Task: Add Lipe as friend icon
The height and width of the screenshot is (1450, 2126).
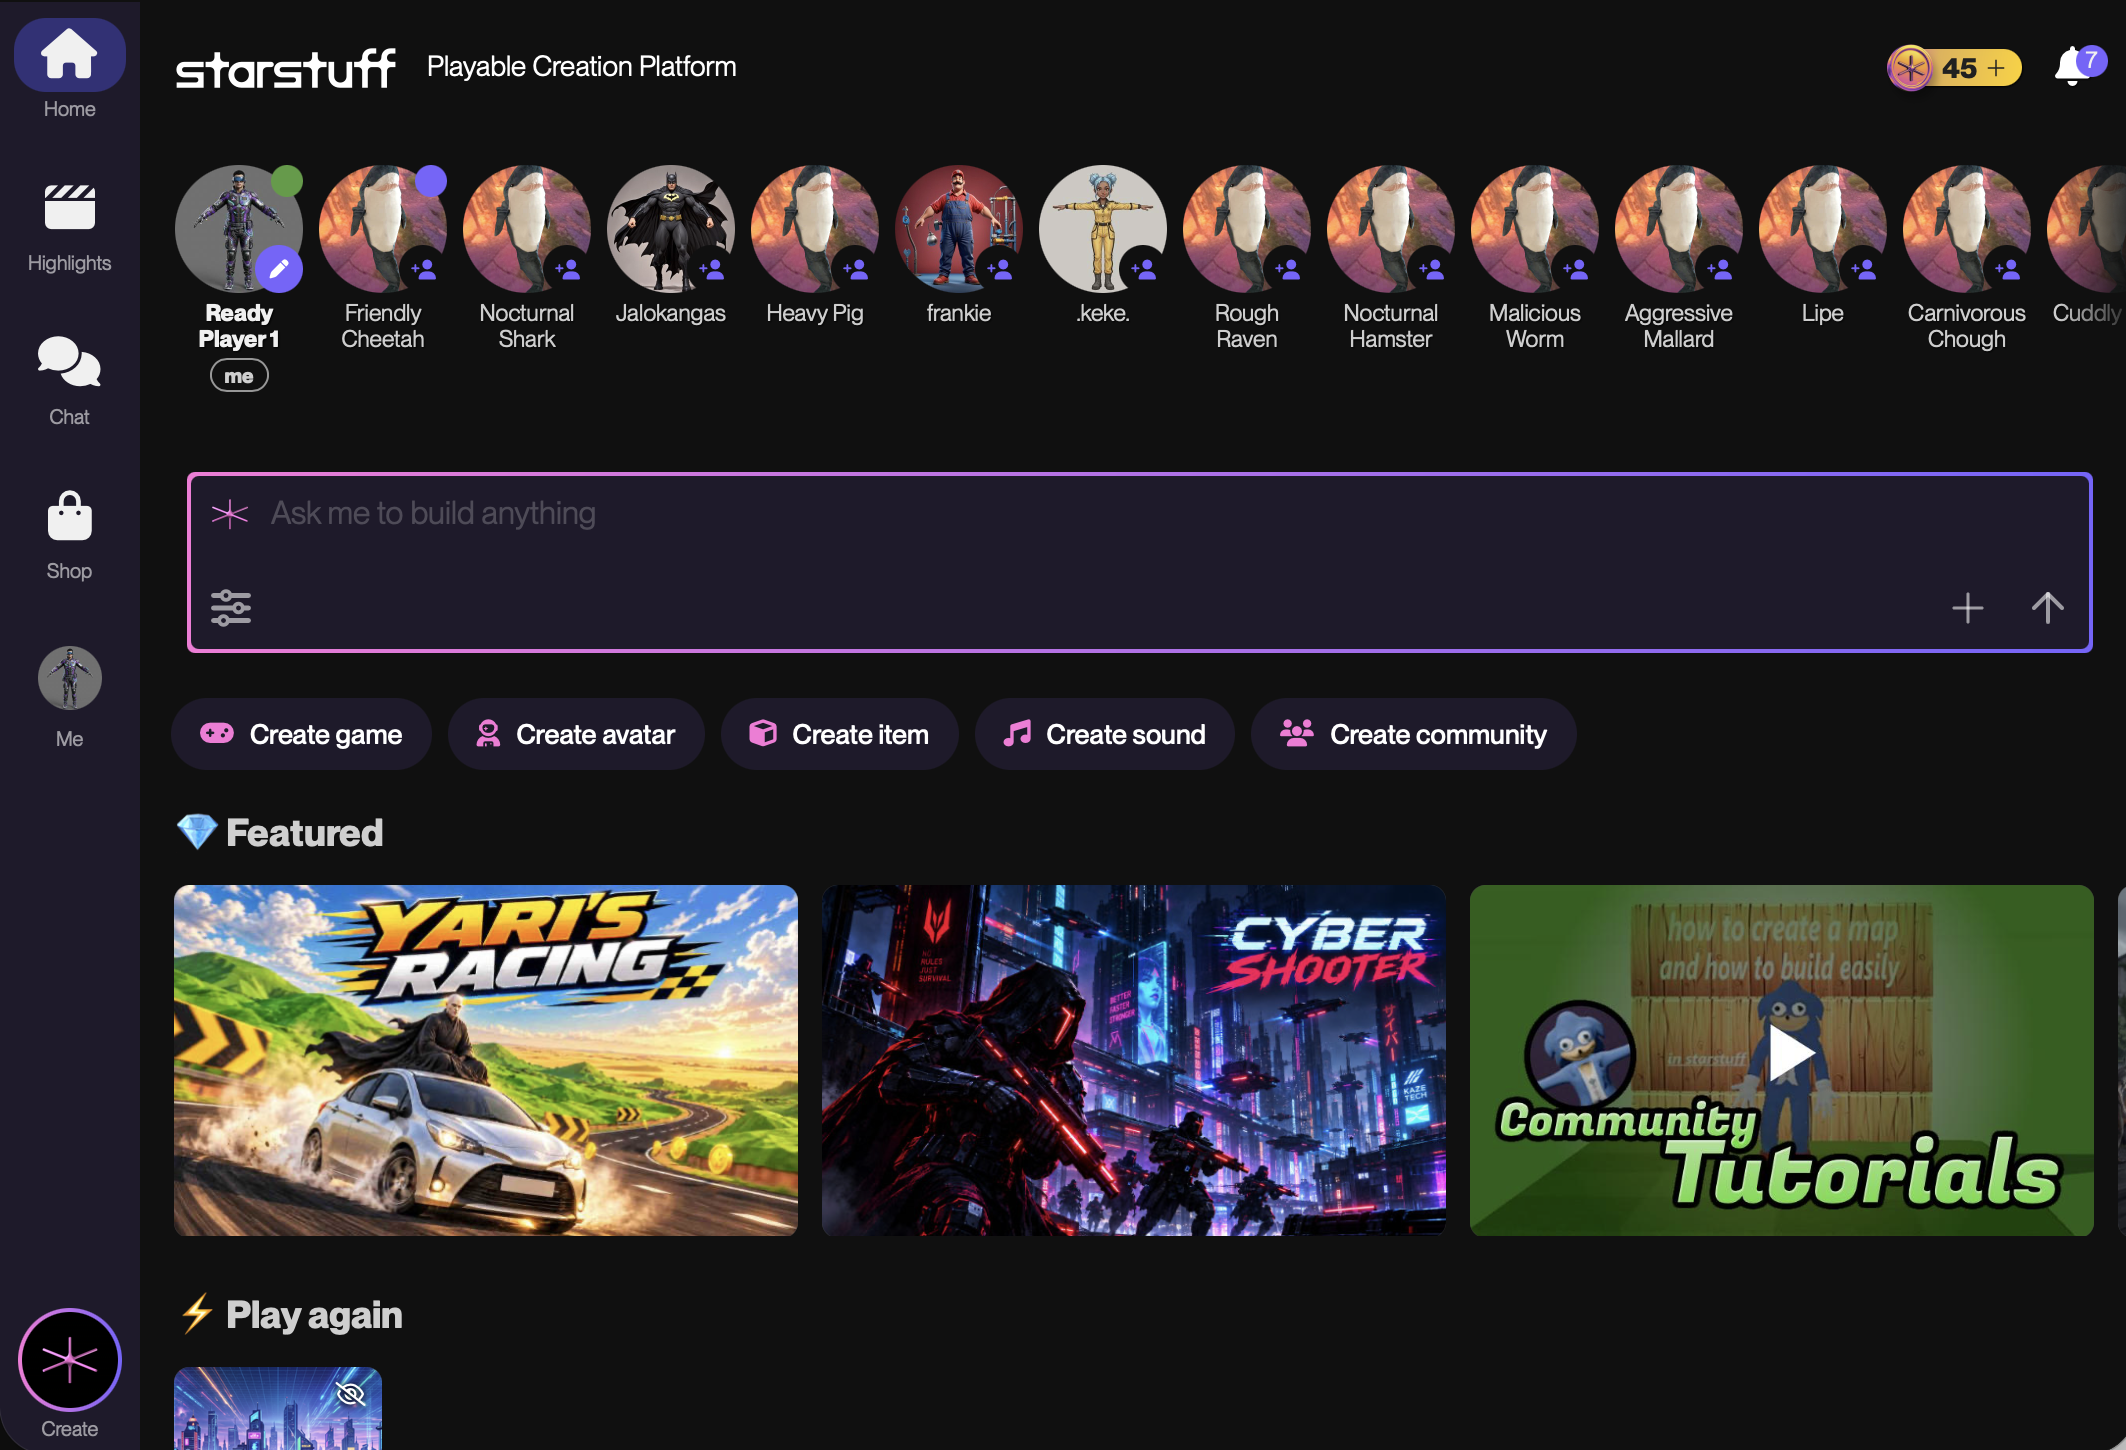Action: [1863, 269]
